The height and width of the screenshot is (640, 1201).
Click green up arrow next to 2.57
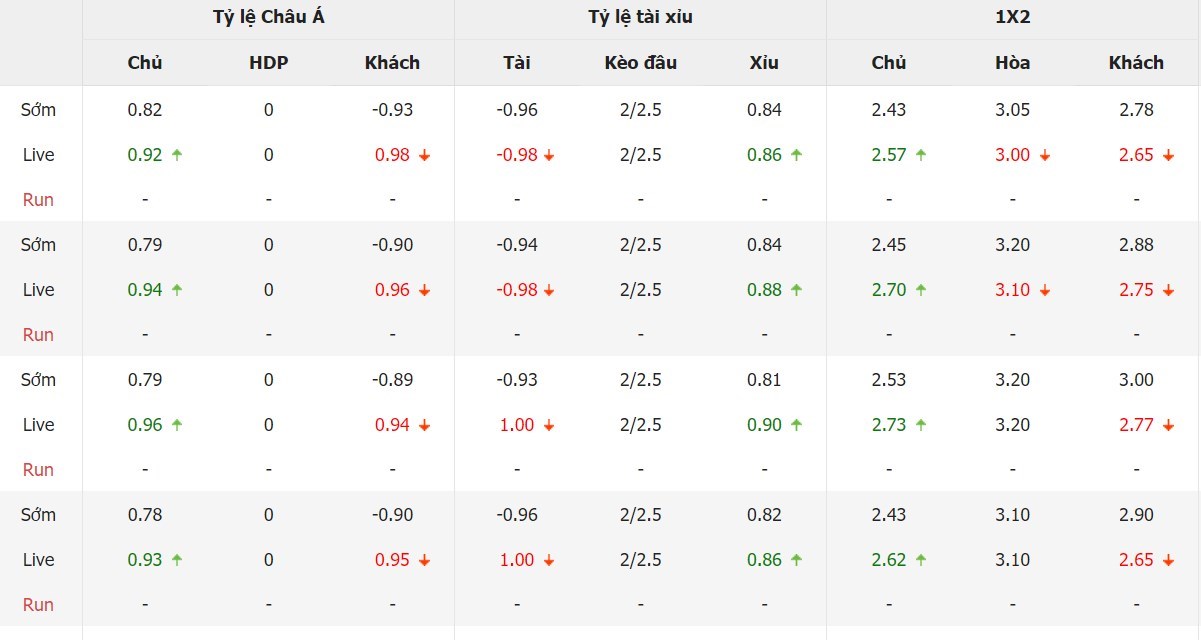[920, 155]
